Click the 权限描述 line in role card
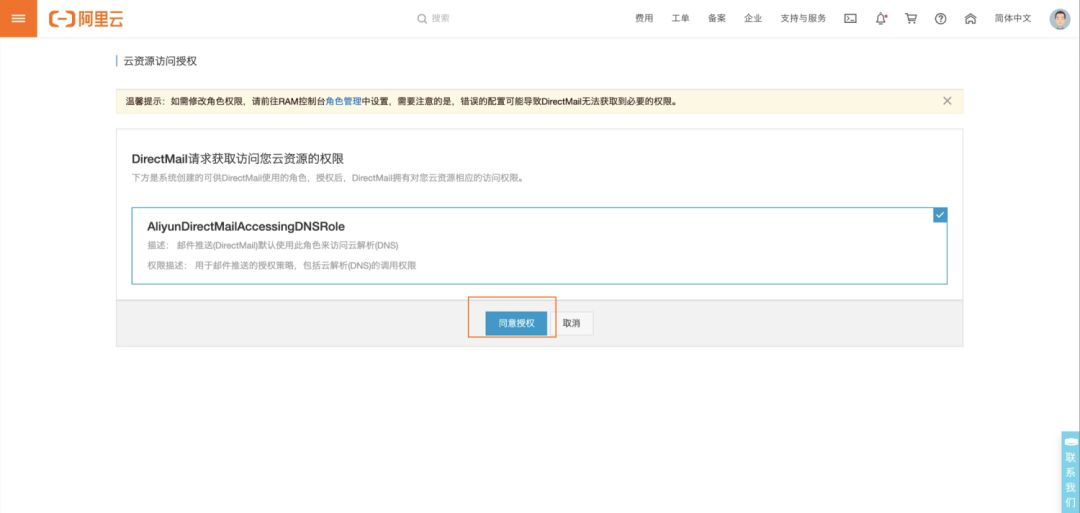Screen dimensions: 1080x513 pos(282,265)
